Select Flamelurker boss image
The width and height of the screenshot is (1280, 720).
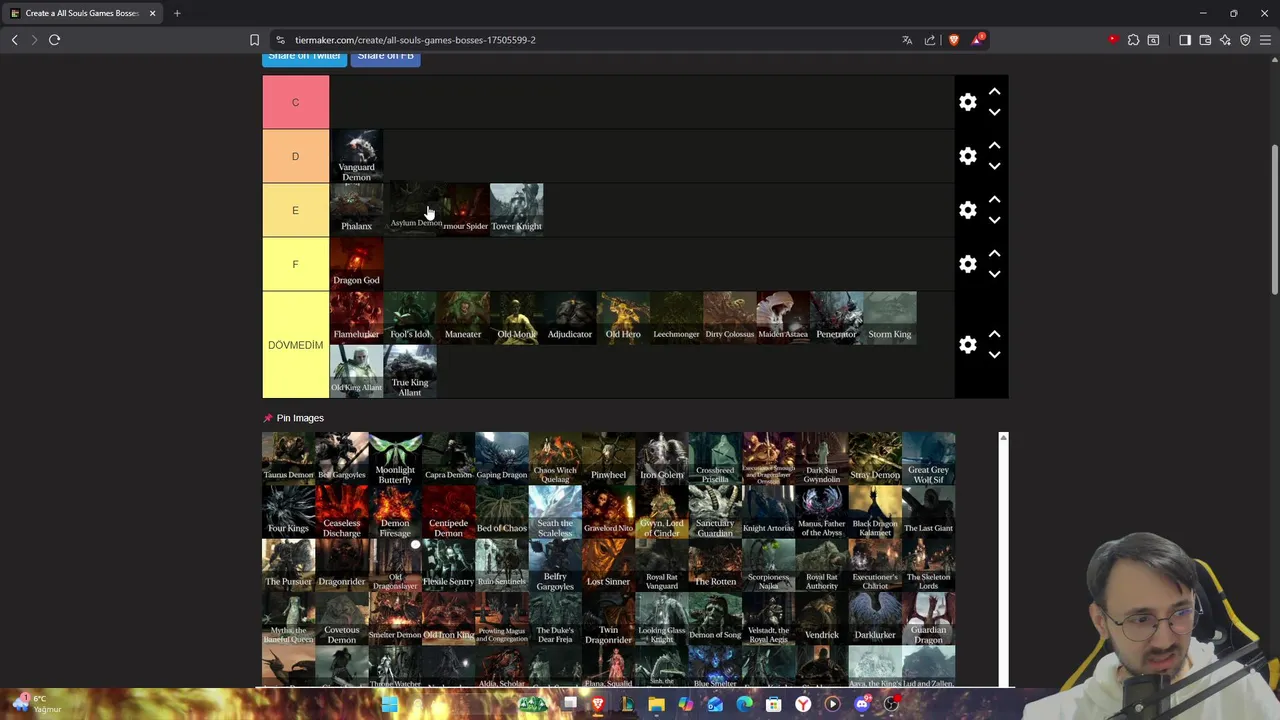(x=356, y=318)
